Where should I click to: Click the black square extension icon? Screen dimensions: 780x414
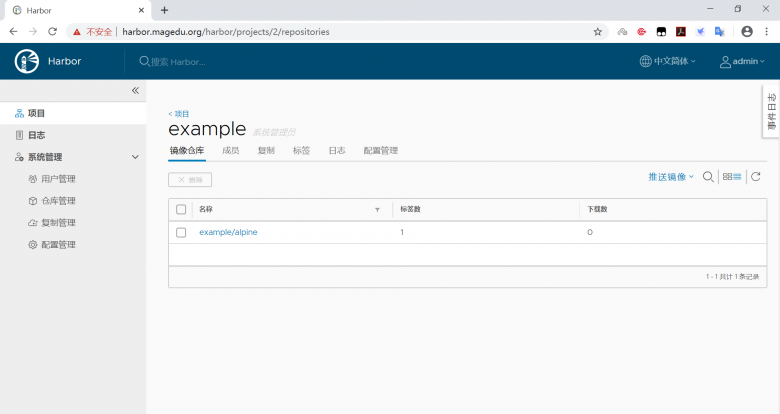point(661,32)
